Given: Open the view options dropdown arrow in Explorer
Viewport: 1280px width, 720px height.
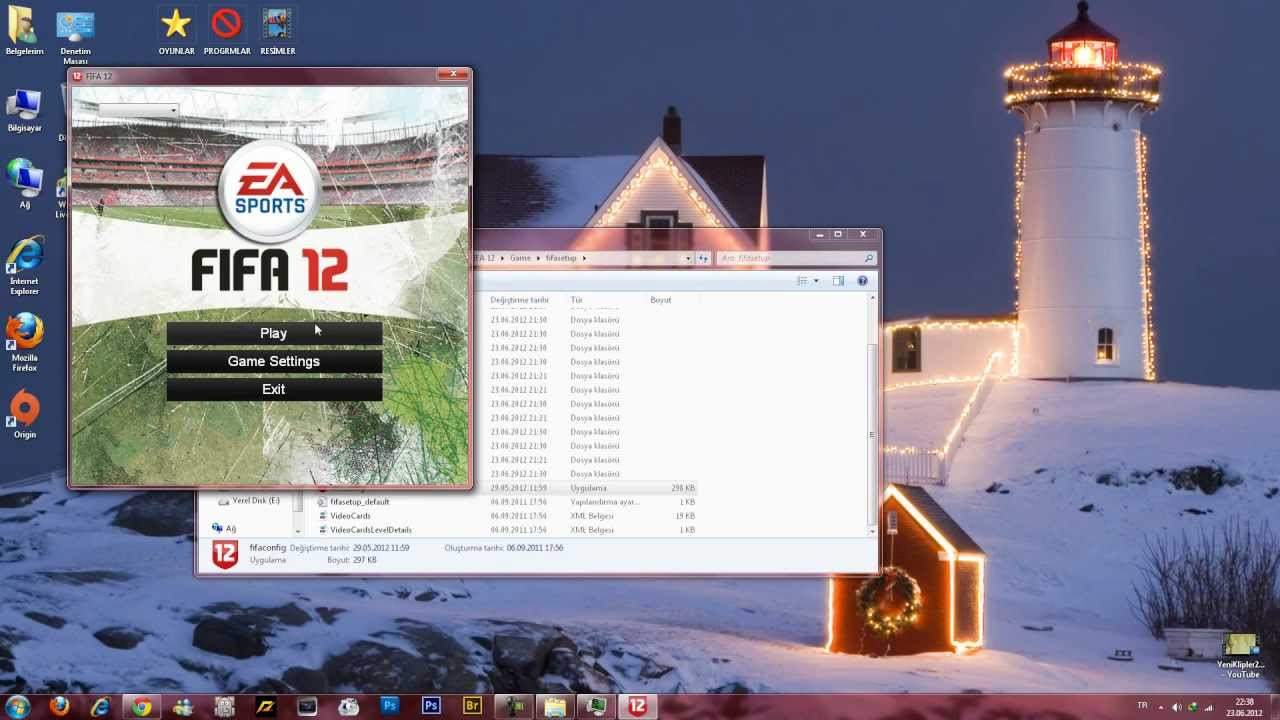Looking at the screenshot, I should (816, 281).
